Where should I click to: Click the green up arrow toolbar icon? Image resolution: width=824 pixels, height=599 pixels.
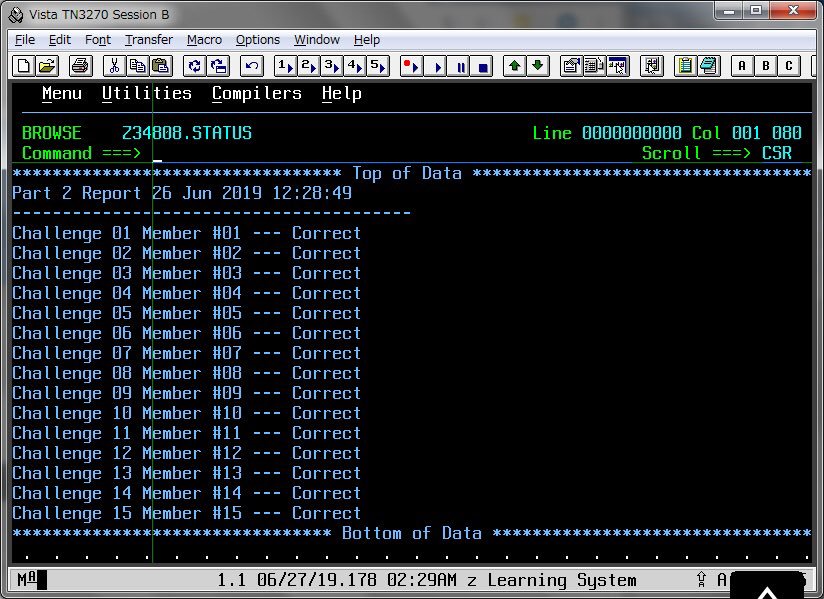(515, 65)
